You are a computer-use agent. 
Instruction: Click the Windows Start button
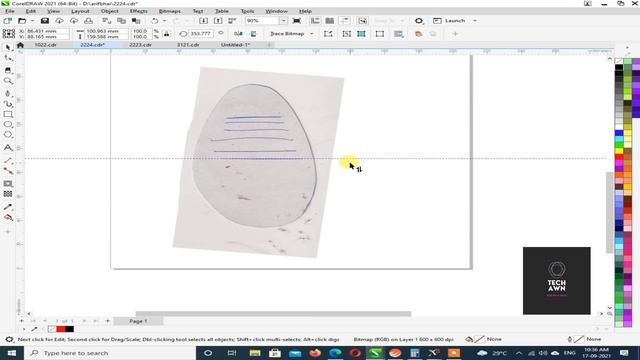11,353
